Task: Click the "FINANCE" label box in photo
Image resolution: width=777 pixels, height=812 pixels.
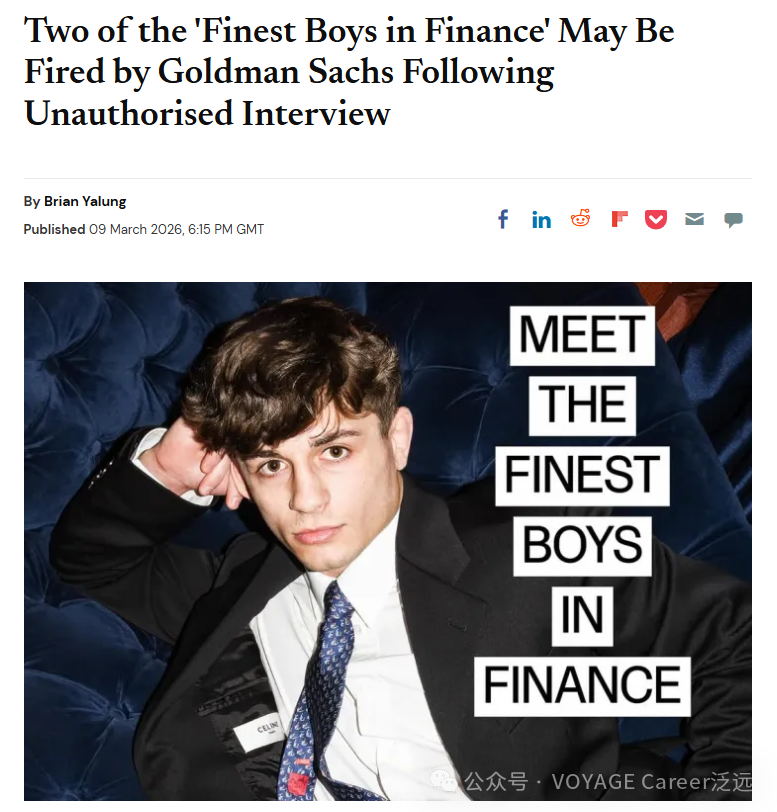Action: click(582, 686)
